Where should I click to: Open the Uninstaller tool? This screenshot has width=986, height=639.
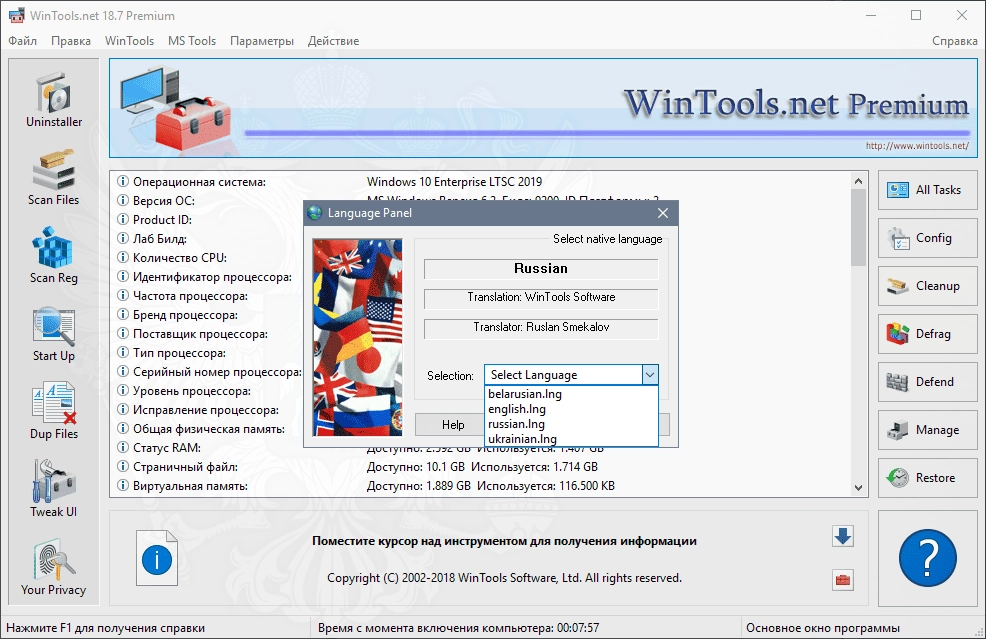(x=53, y=99)
